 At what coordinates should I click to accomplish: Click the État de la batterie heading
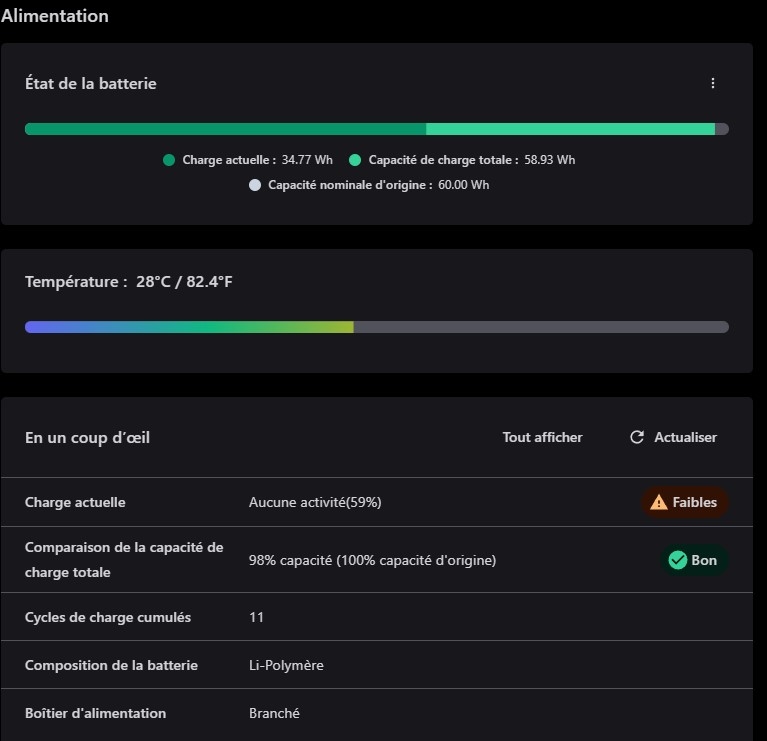[x=91, y=84]
